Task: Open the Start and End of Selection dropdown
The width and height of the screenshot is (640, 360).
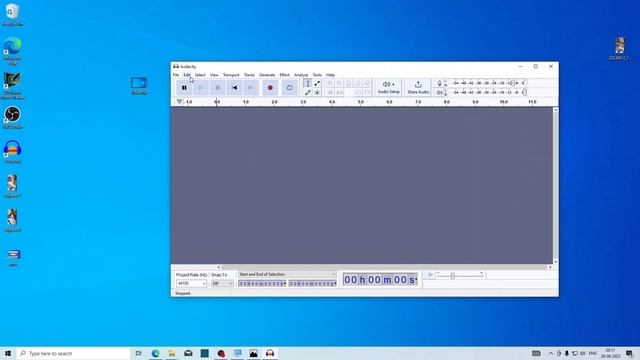Action: pyautogui.click(x=287, y=274)
